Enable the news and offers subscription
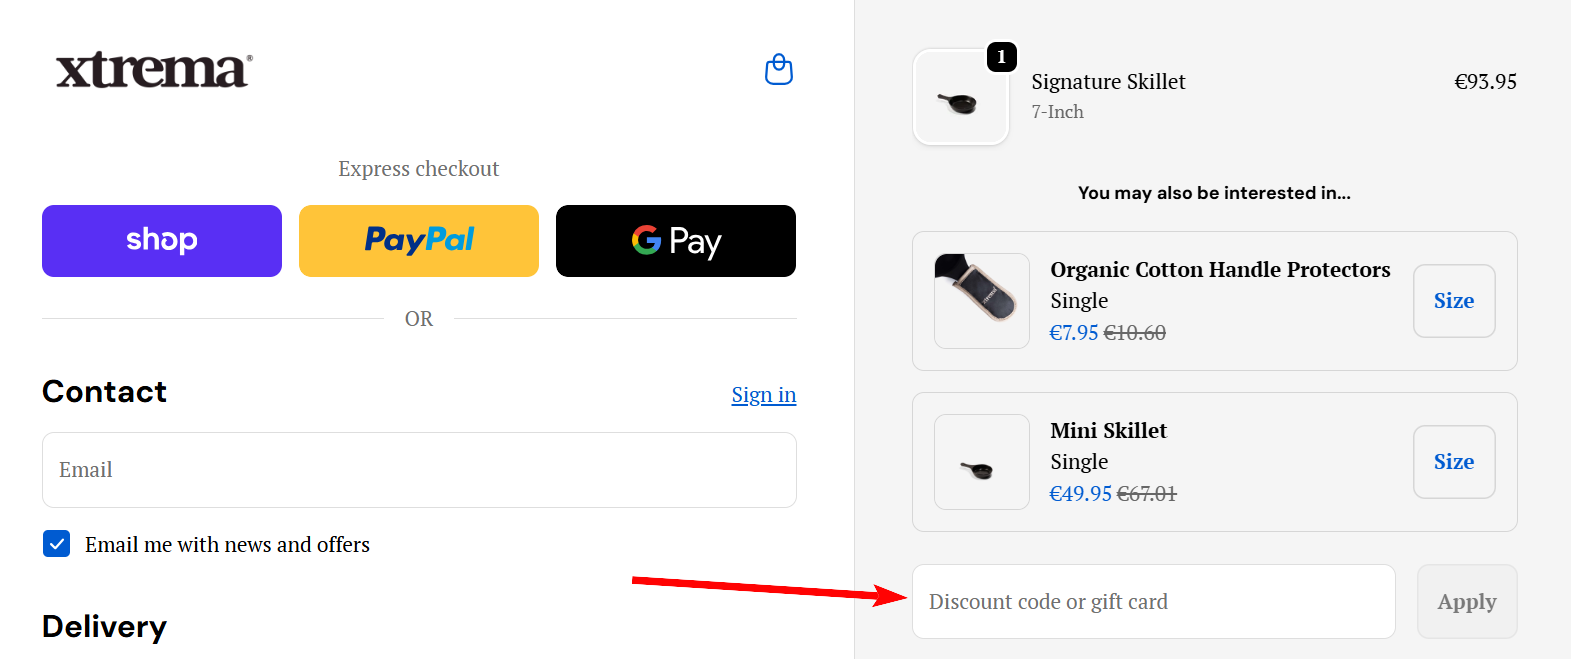This screenshot has width=1571, height=659. (56, 544)
